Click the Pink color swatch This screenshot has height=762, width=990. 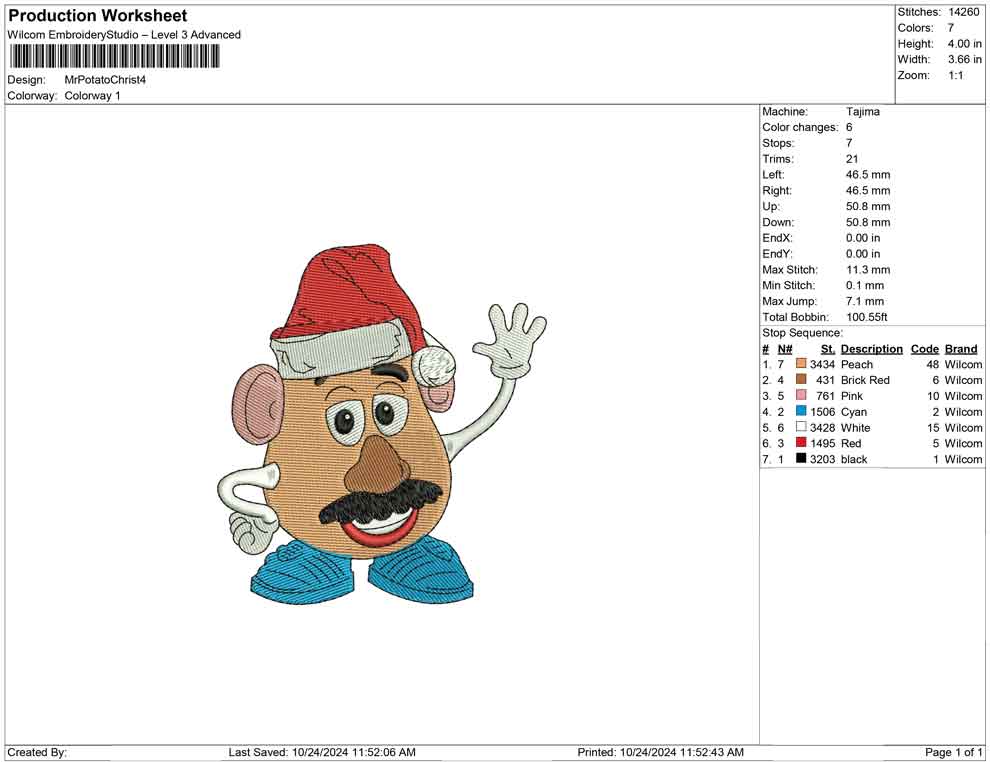pos(801,395)
